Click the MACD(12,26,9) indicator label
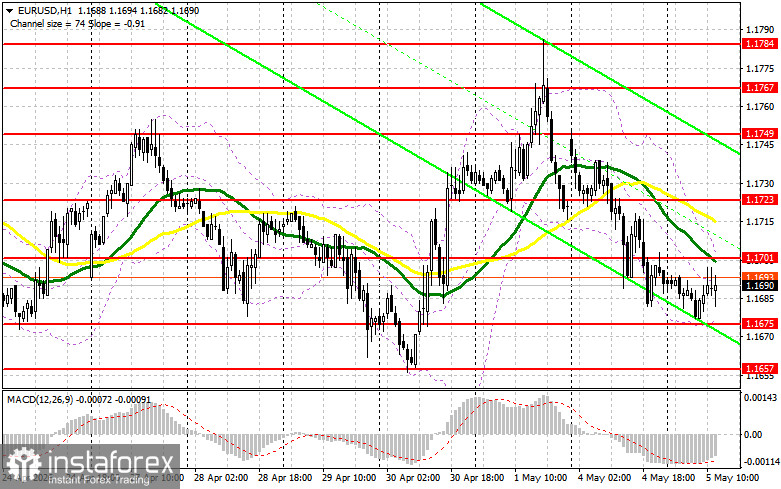 coord(38,400)
